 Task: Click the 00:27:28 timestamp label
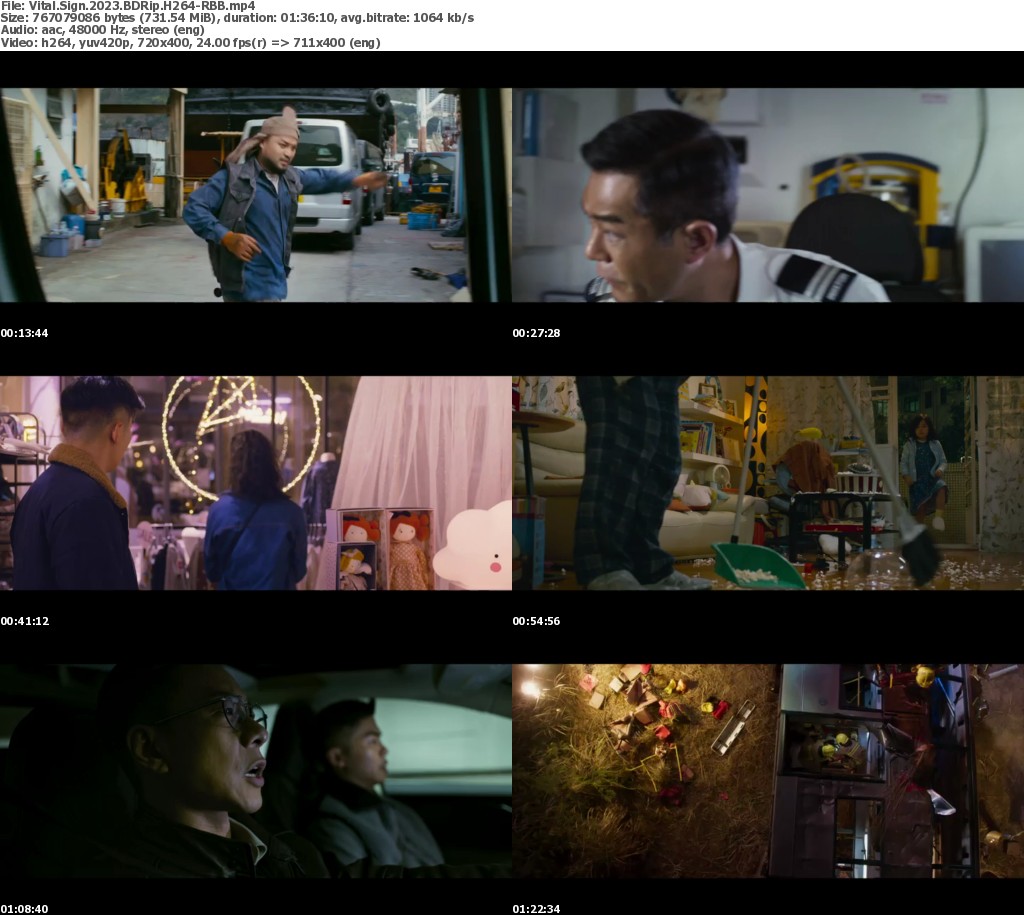(x=537, y=333)
